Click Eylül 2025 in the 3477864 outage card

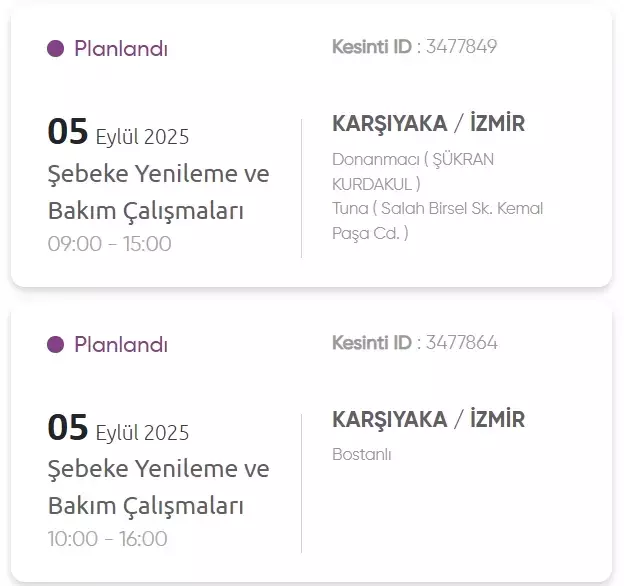pyautogui.click(x=142, y=433)
